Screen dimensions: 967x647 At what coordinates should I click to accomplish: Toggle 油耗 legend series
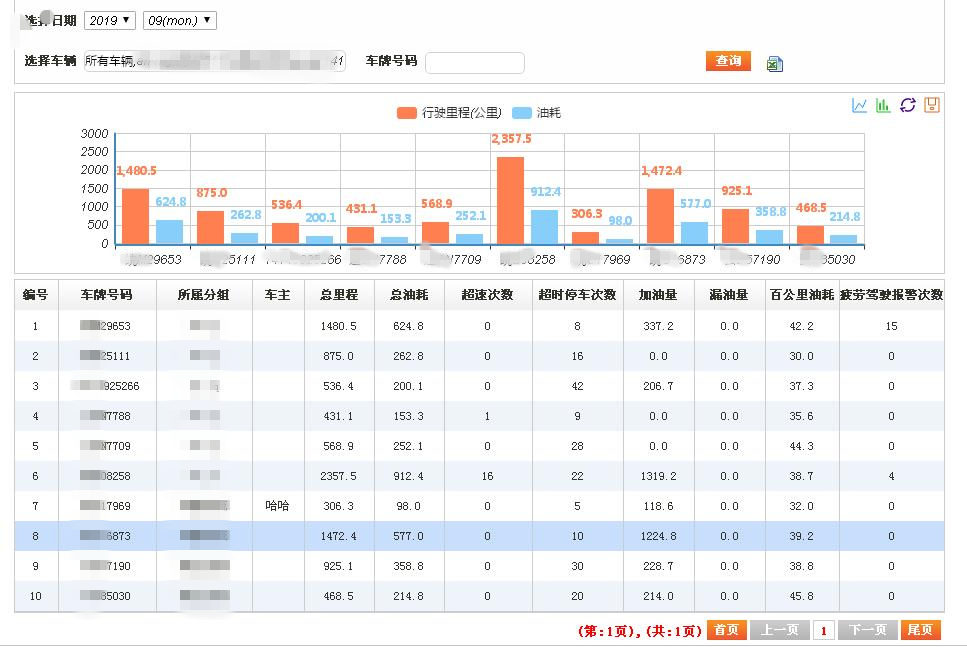point(537,113)
